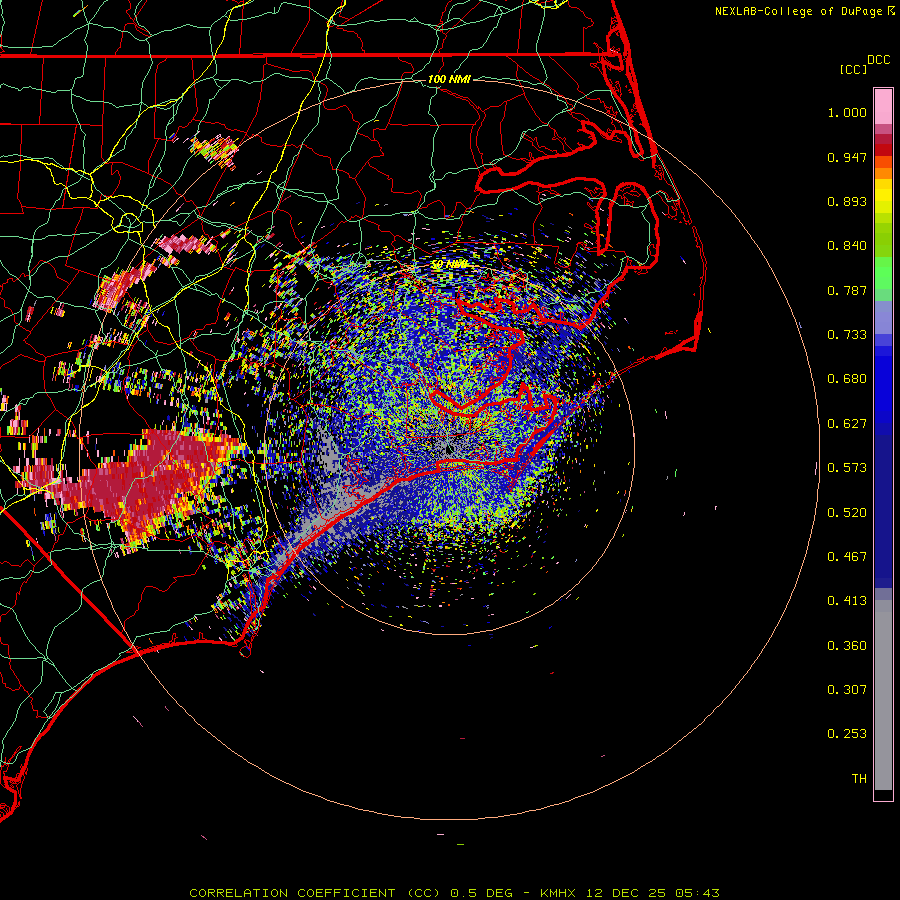
Task: Click the 0.360 legend value
Action: point(847,646)
